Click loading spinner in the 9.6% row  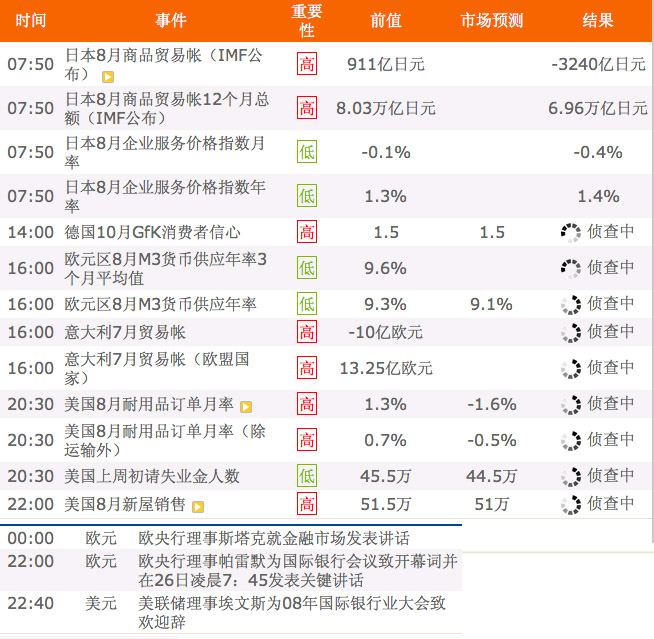pos(571,269)
